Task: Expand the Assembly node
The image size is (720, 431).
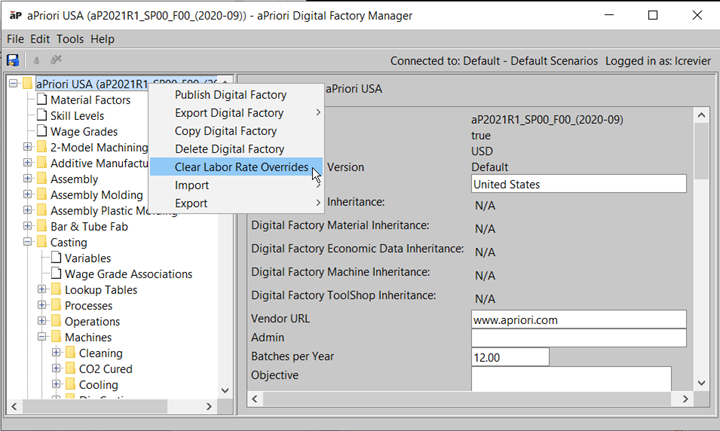Action: 28,179
